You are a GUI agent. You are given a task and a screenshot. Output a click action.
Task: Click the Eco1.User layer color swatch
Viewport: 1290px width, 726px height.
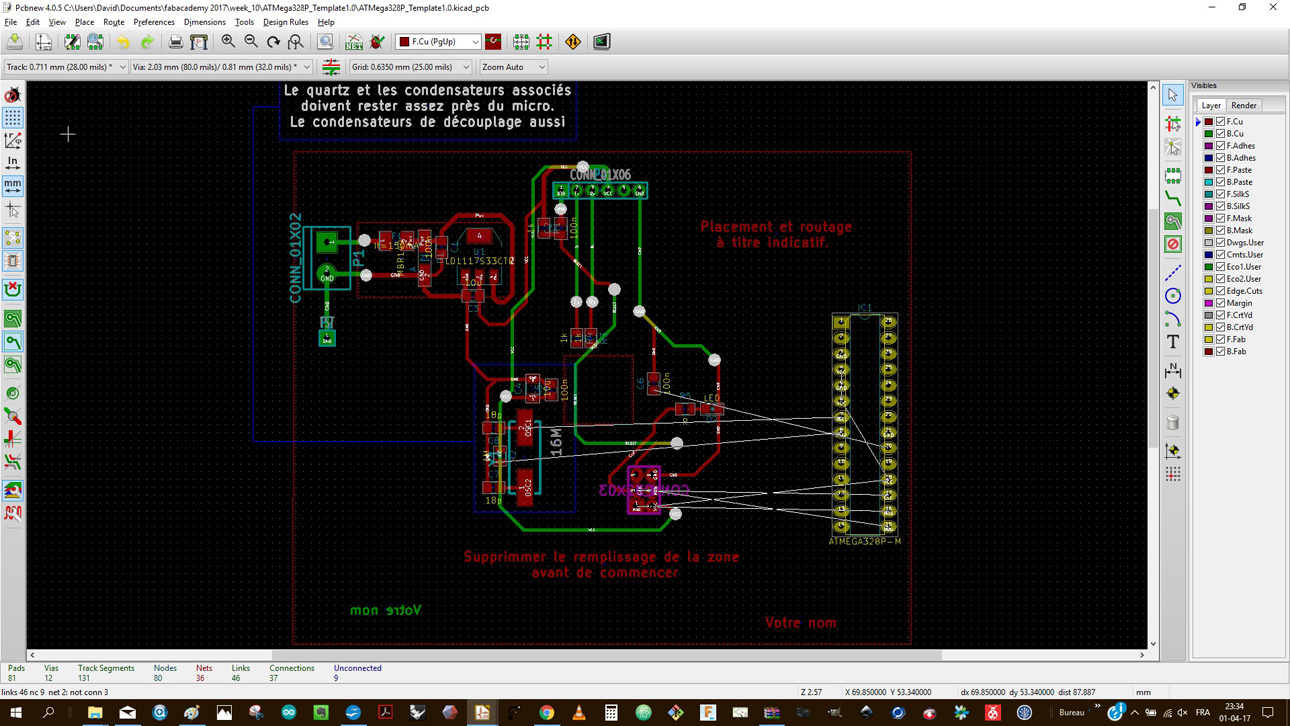(x=1209, y=267)
